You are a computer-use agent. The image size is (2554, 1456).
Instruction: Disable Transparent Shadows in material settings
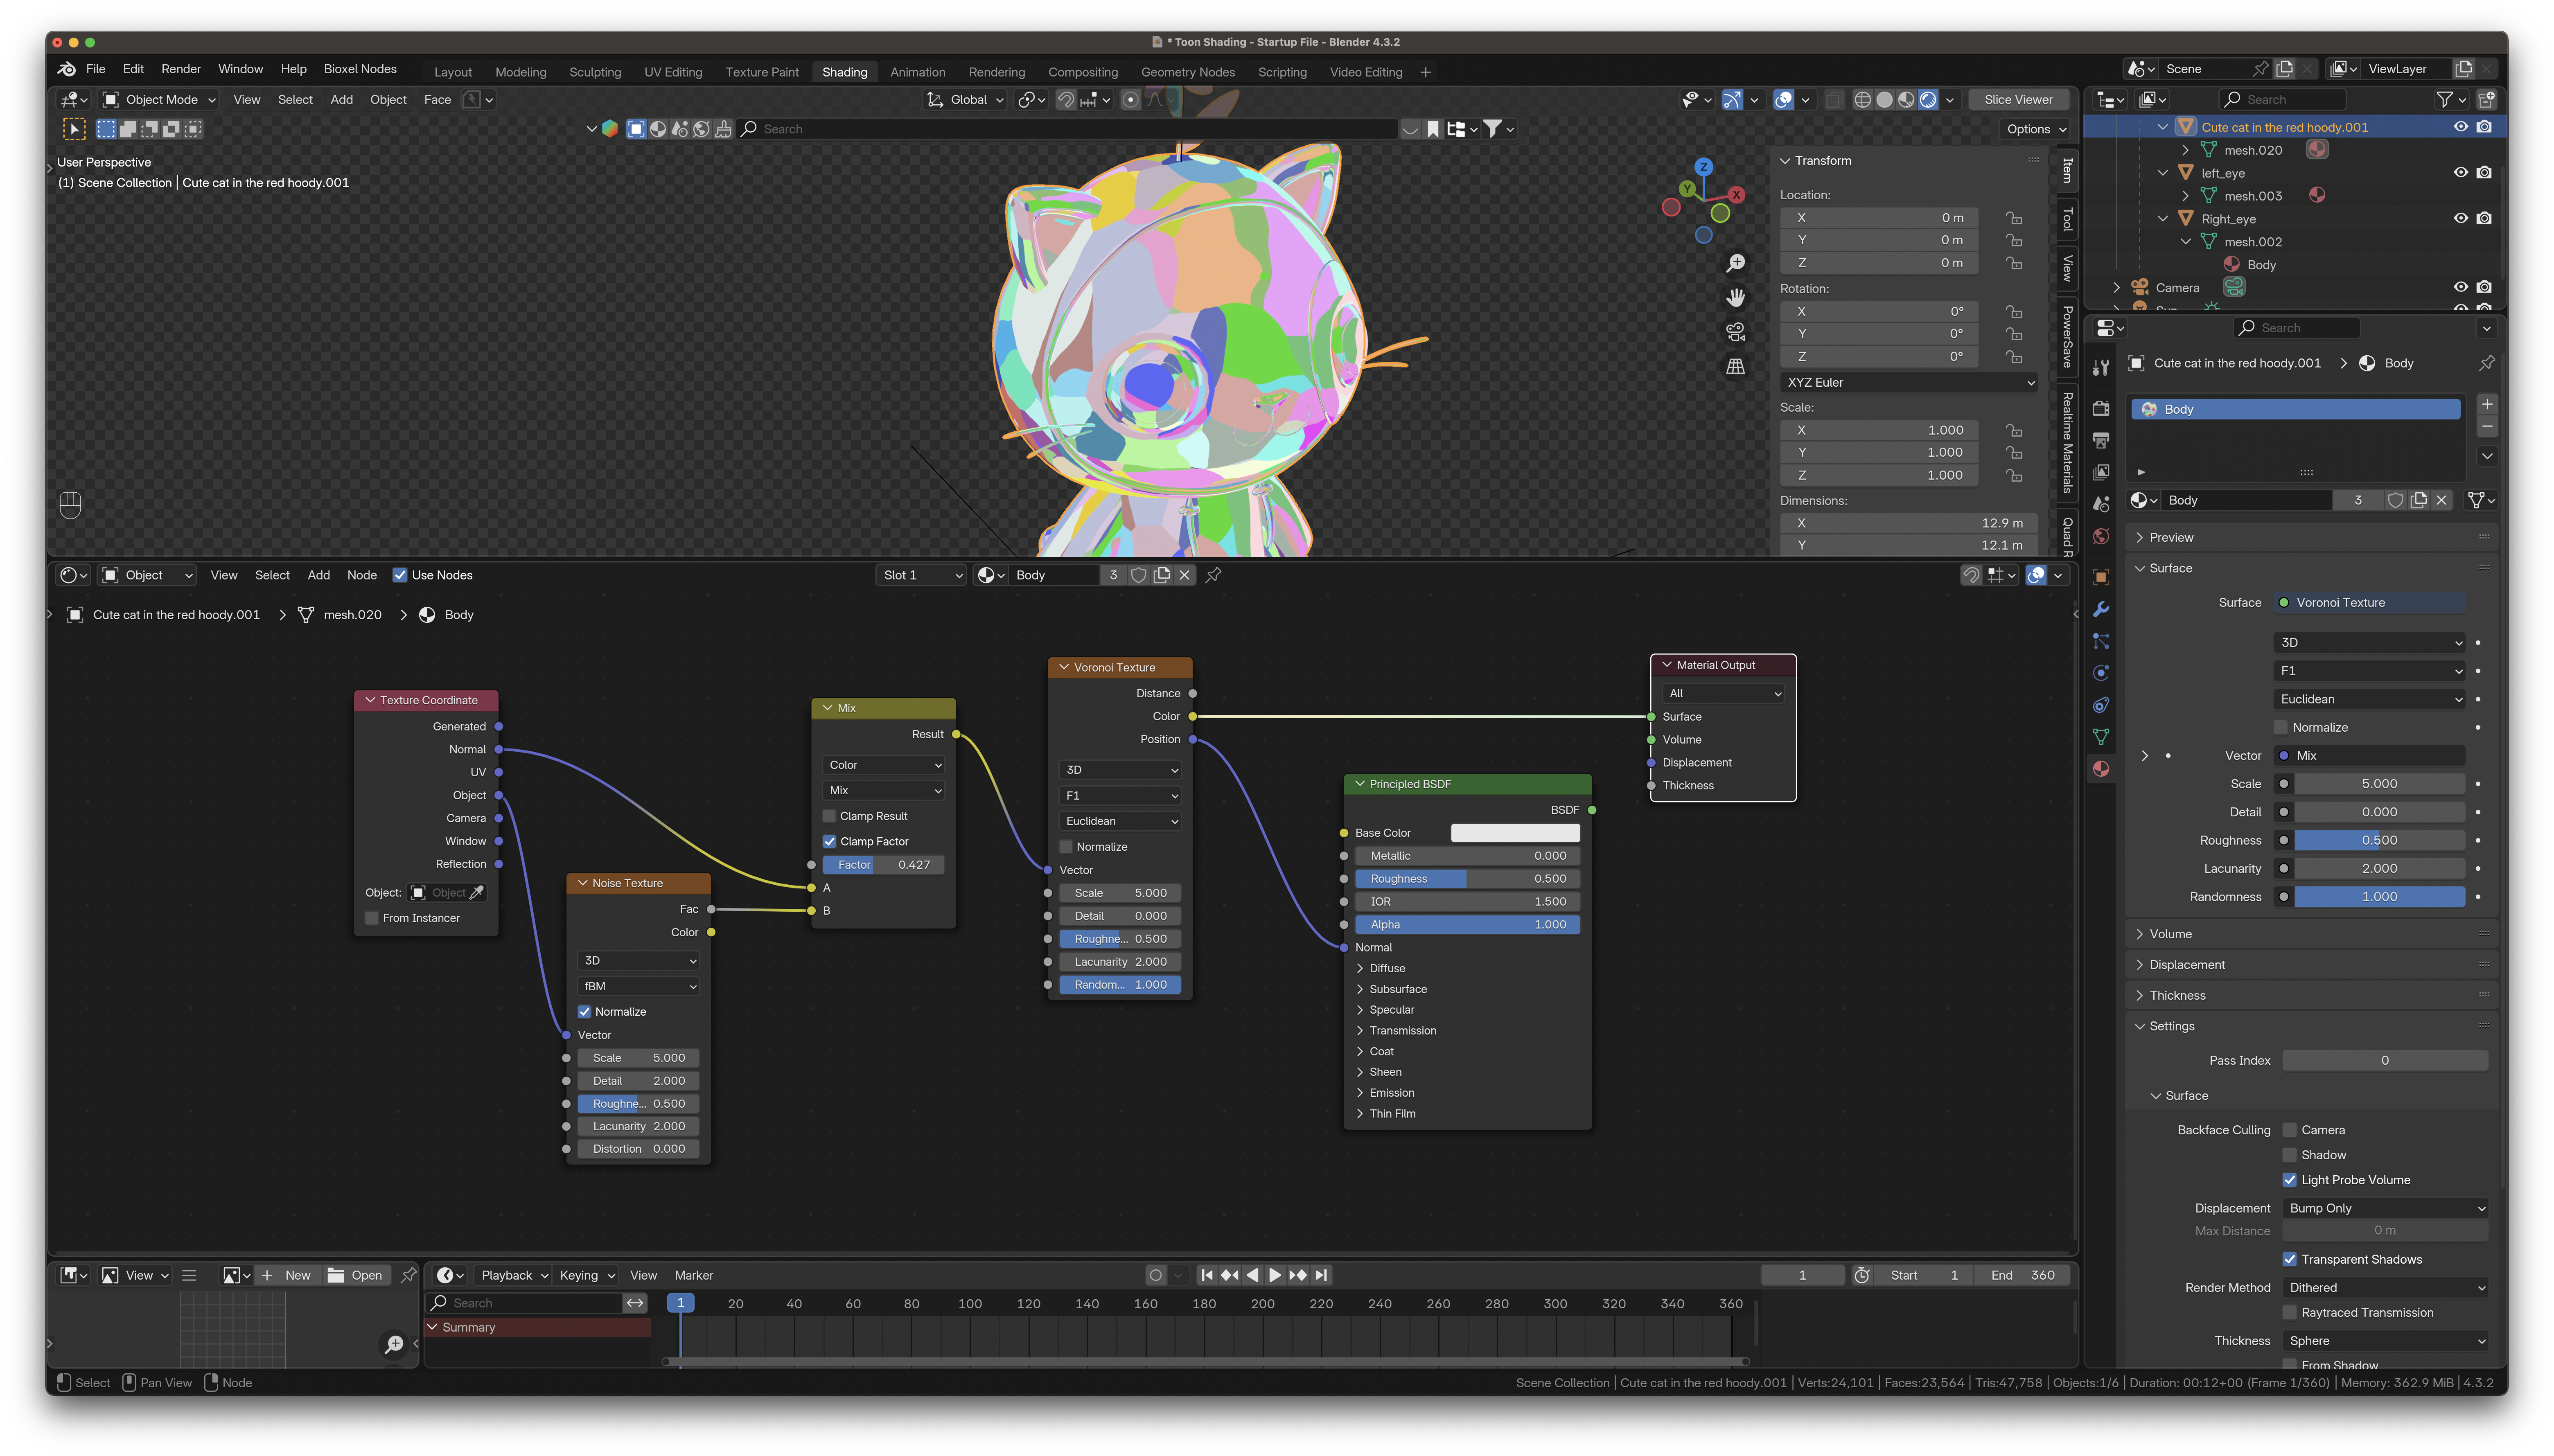point(2290,1259)
